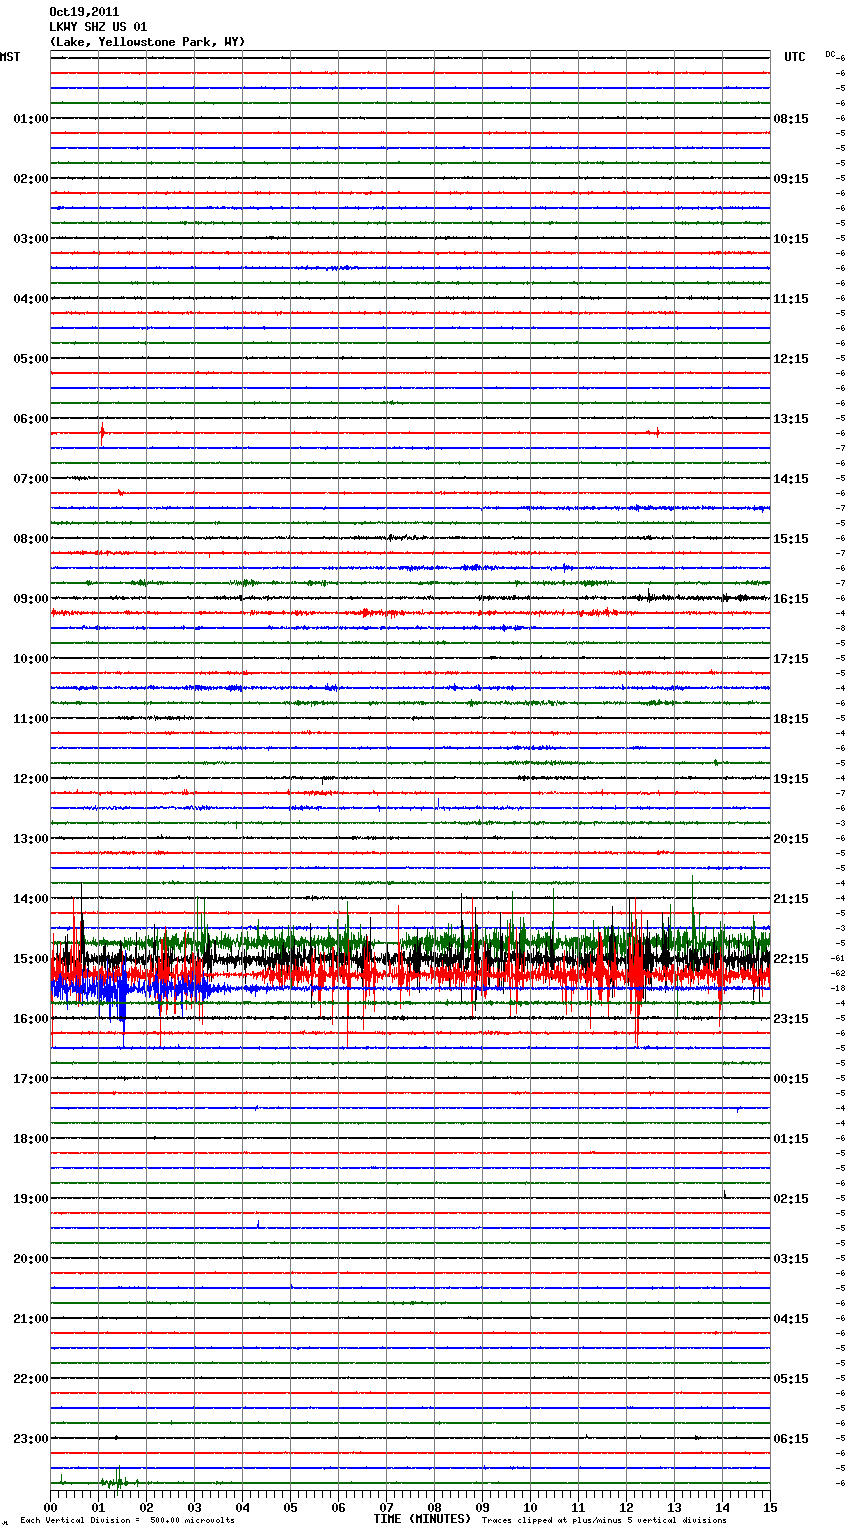Click the "22:00" MST time label
This screenshot has width=850, height=1534.
coord(31,1379)
